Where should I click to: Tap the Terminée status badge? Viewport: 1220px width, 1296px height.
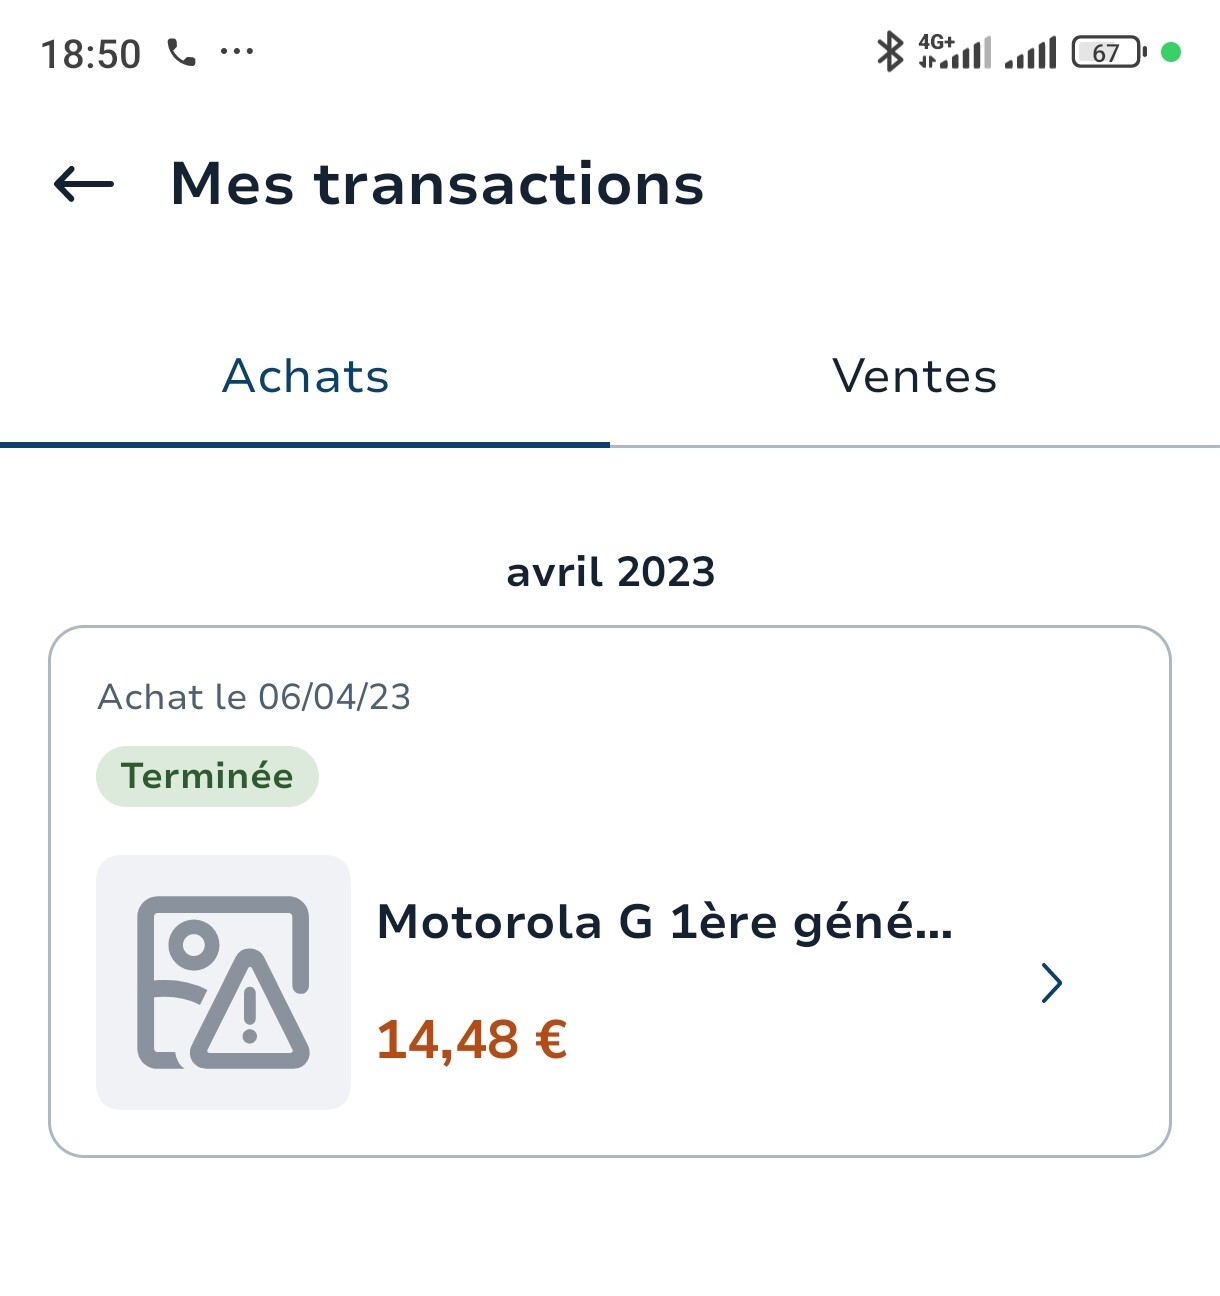click(207, 776)
